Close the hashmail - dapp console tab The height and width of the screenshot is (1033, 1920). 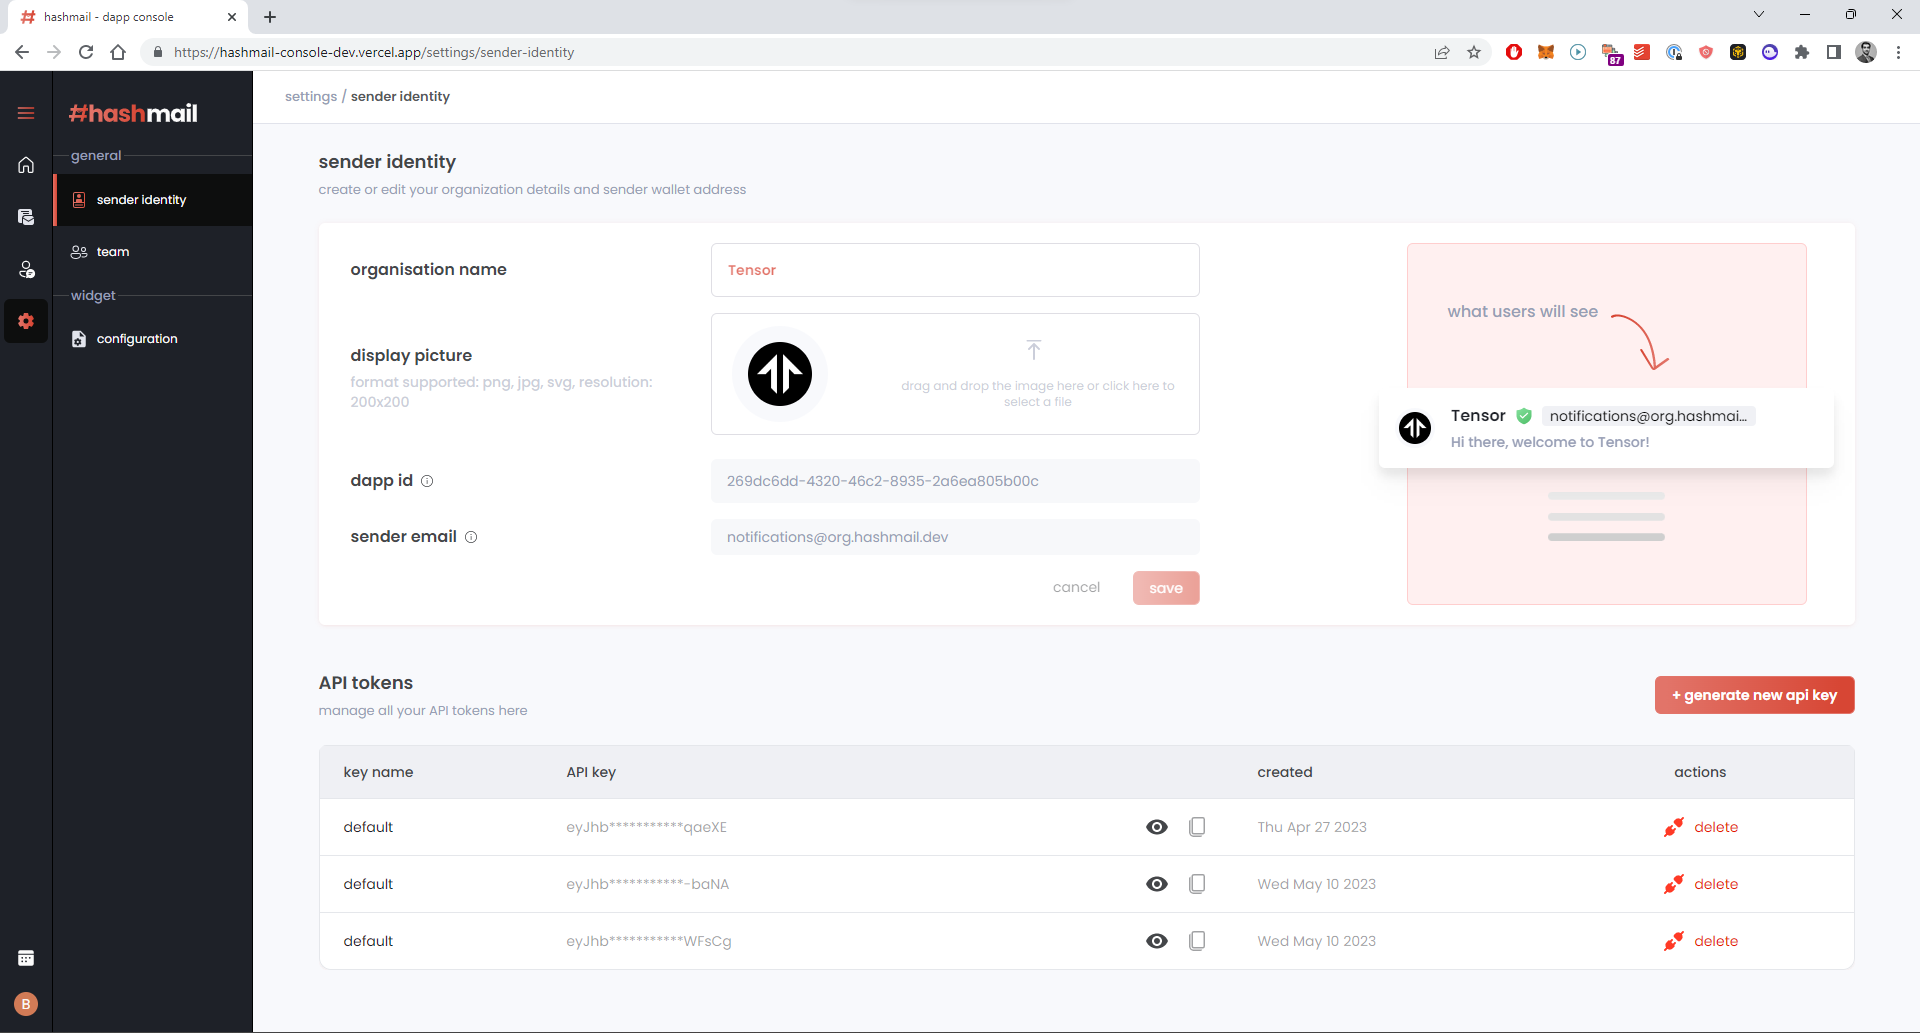(232, 17)
